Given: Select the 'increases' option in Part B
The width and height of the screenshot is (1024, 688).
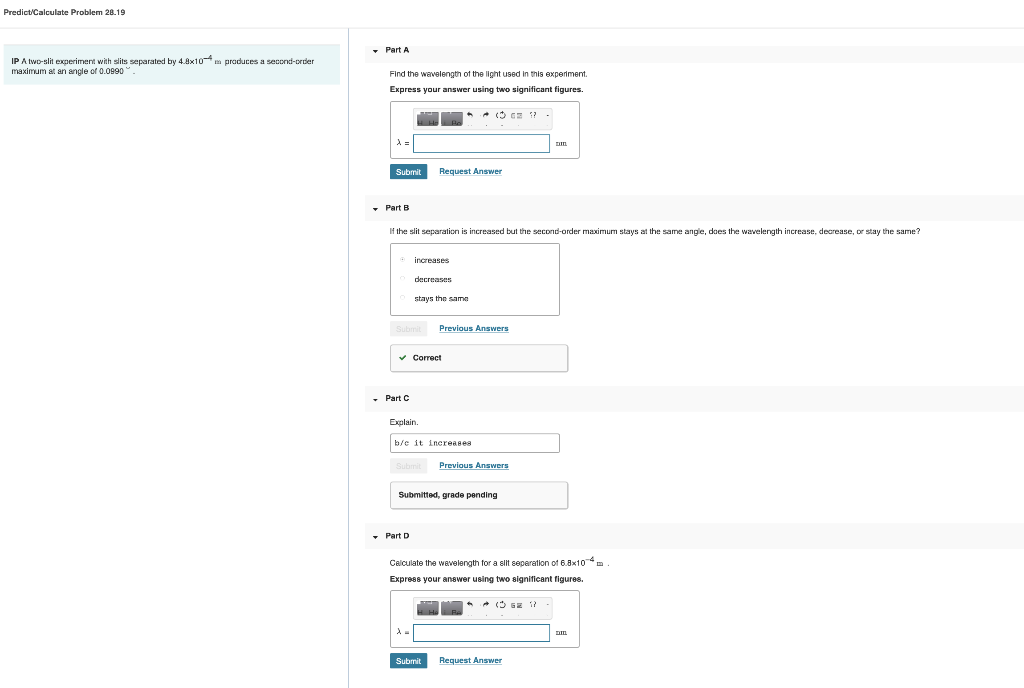Looking at the screenshot, I should point(401,259).
